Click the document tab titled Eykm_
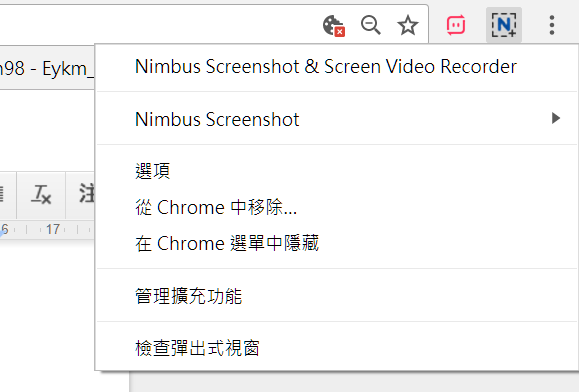This screenshot has width=579, height=392. (x=47, y=68)
